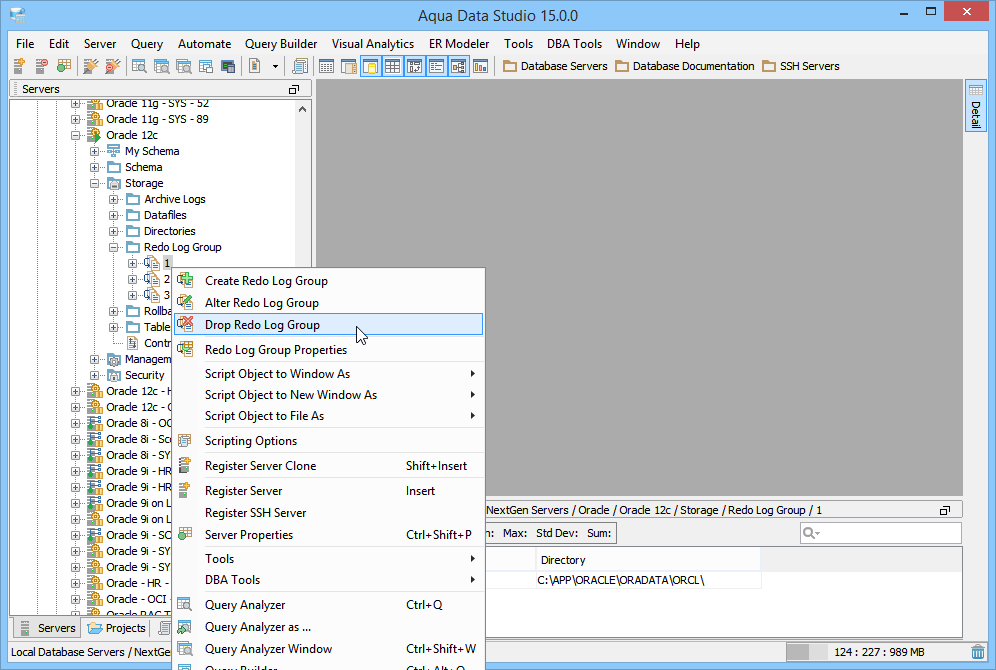Click Scripting Options in context menu
The height and width of the screenshot is (670, 996).
(x=329, y=441)
